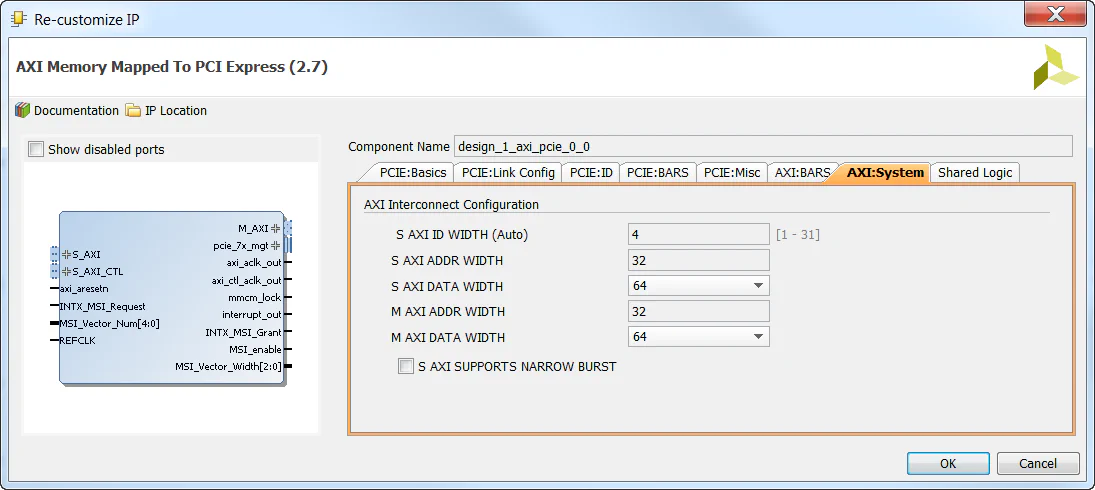This screenshot has width=1095, height=490.
Task: Expand the pcie_7x_mgt interface plus icon
Action: 275,245
